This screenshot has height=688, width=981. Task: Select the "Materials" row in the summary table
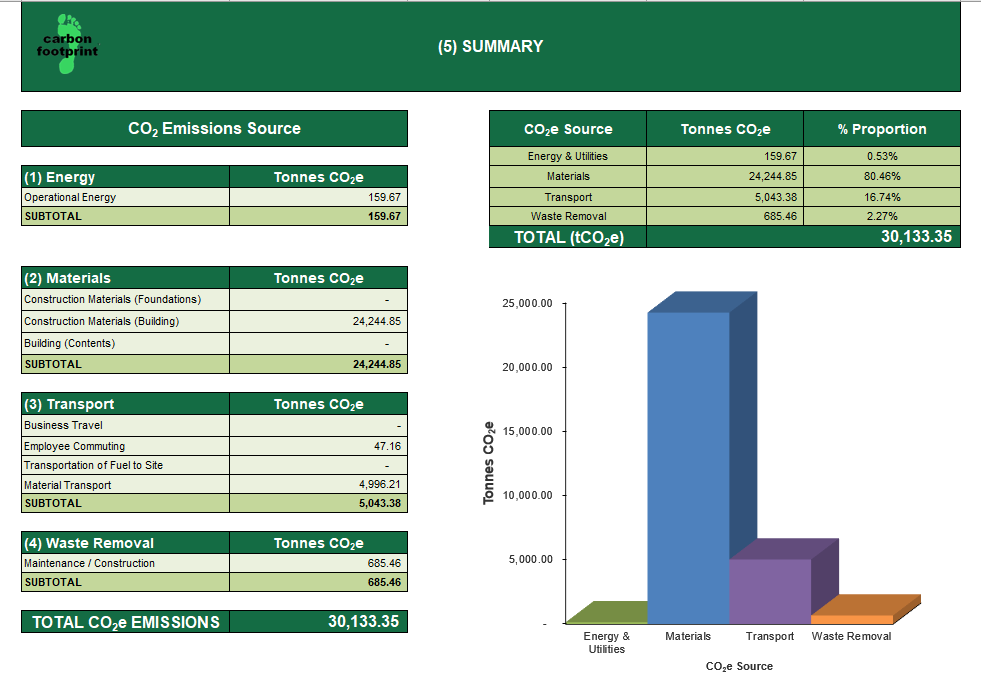(568, 176)
